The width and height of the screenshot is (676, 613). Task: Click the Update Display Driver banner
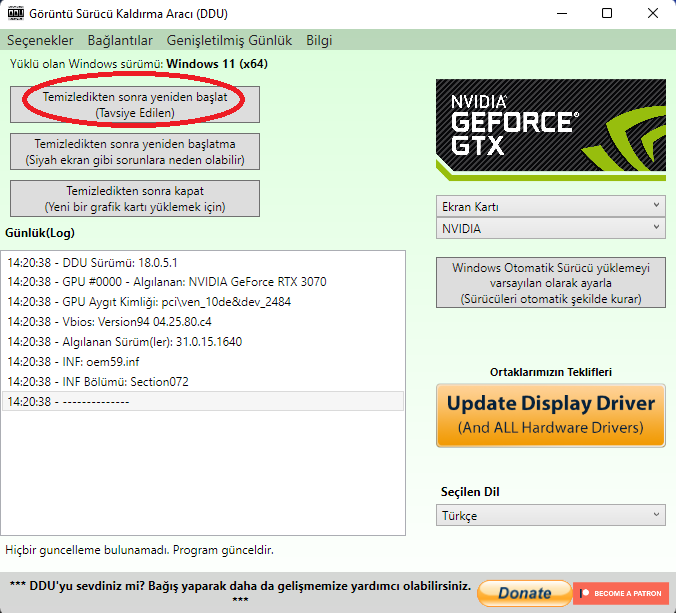[x=551, y=416]
